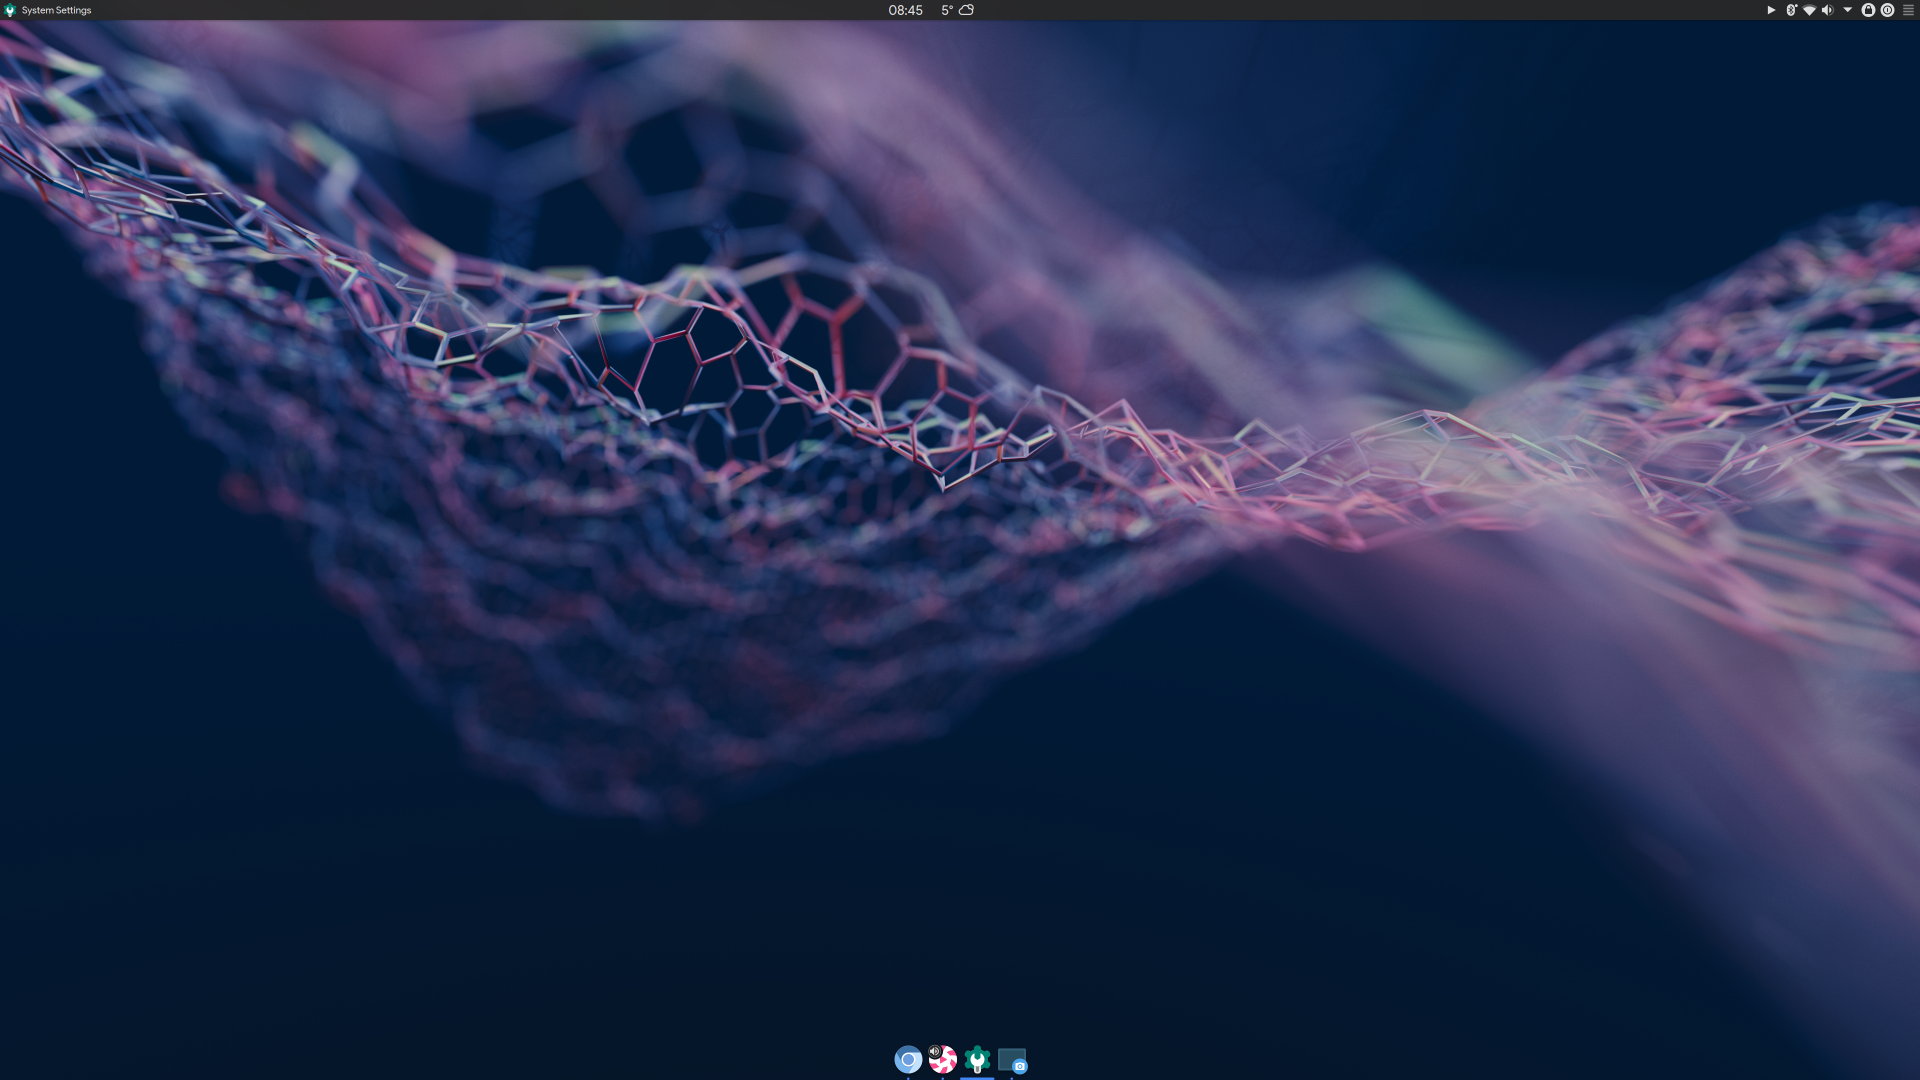Mute the audio badge on the music player icon

click(934, 1051)
